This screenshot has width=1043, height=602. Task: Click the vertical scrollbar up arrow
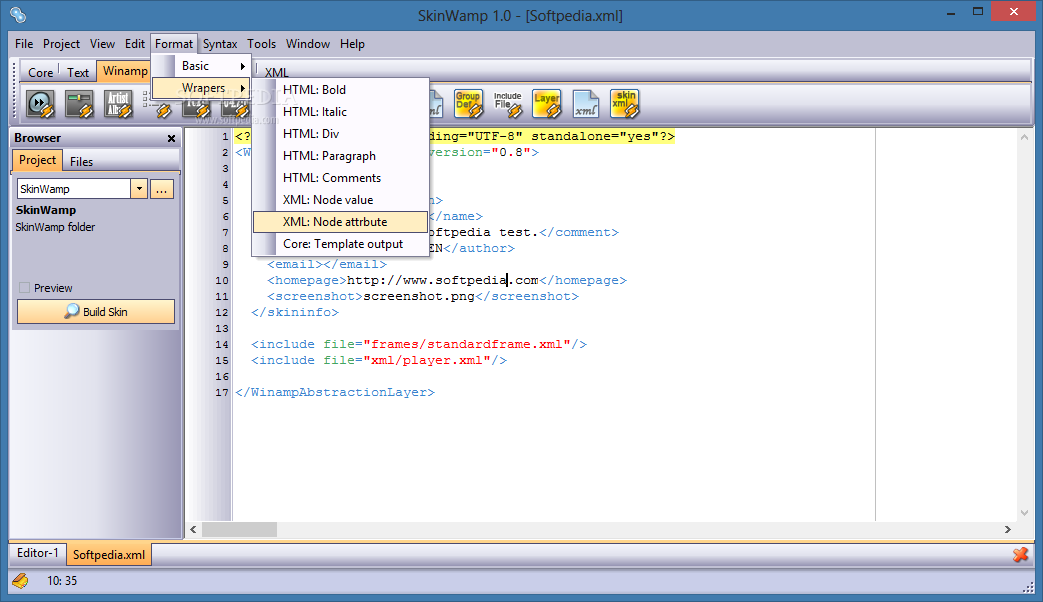click(x=1024, y=137)
